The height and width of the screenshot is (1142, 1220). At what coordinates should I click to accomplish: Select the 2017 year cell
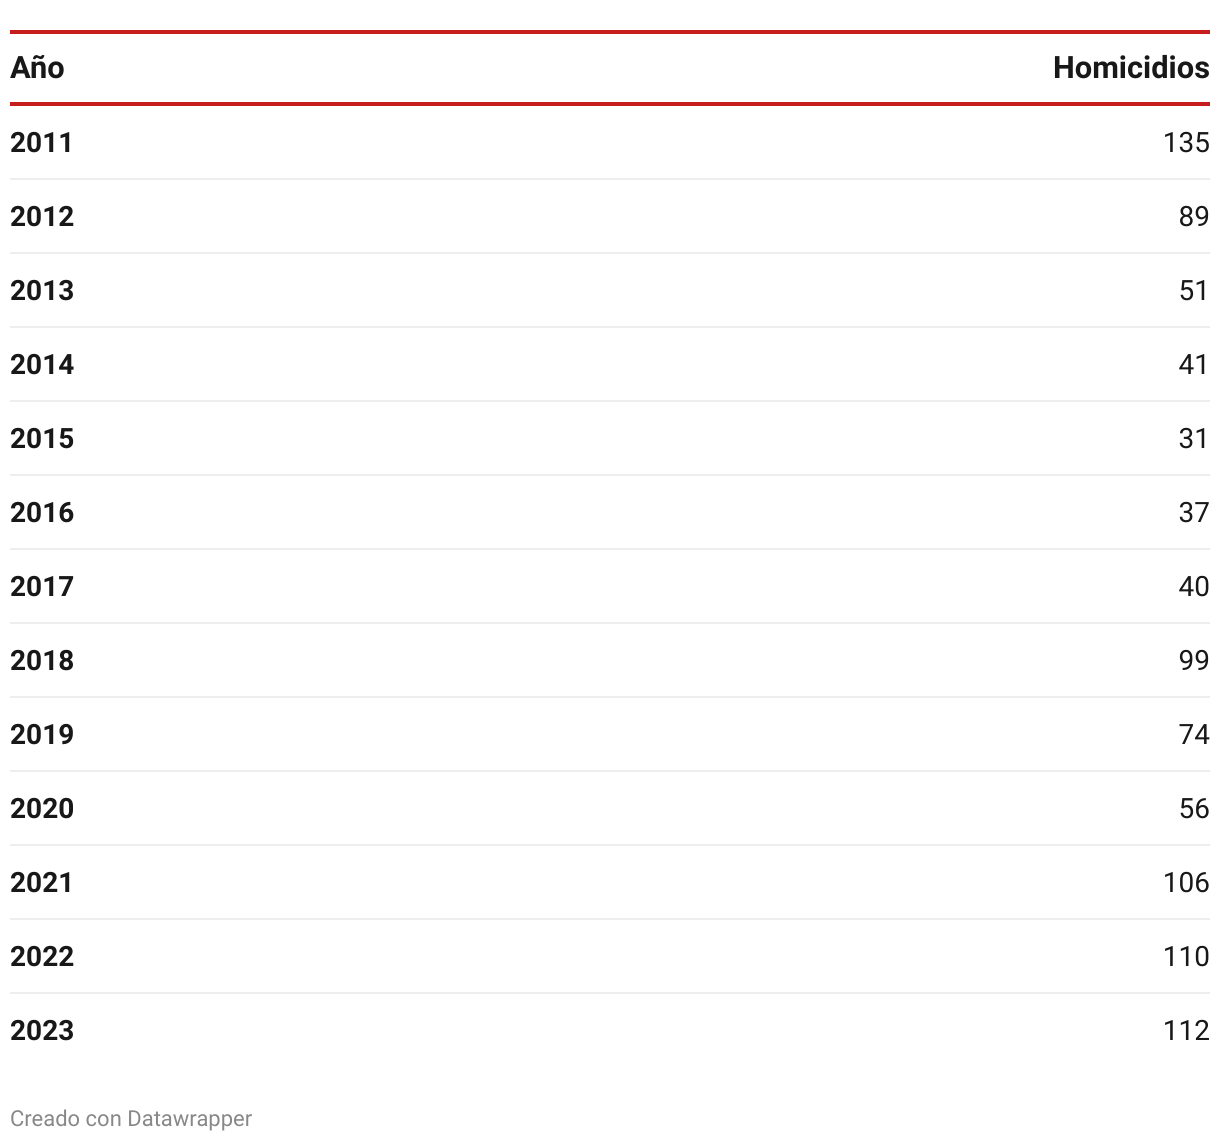42,586
